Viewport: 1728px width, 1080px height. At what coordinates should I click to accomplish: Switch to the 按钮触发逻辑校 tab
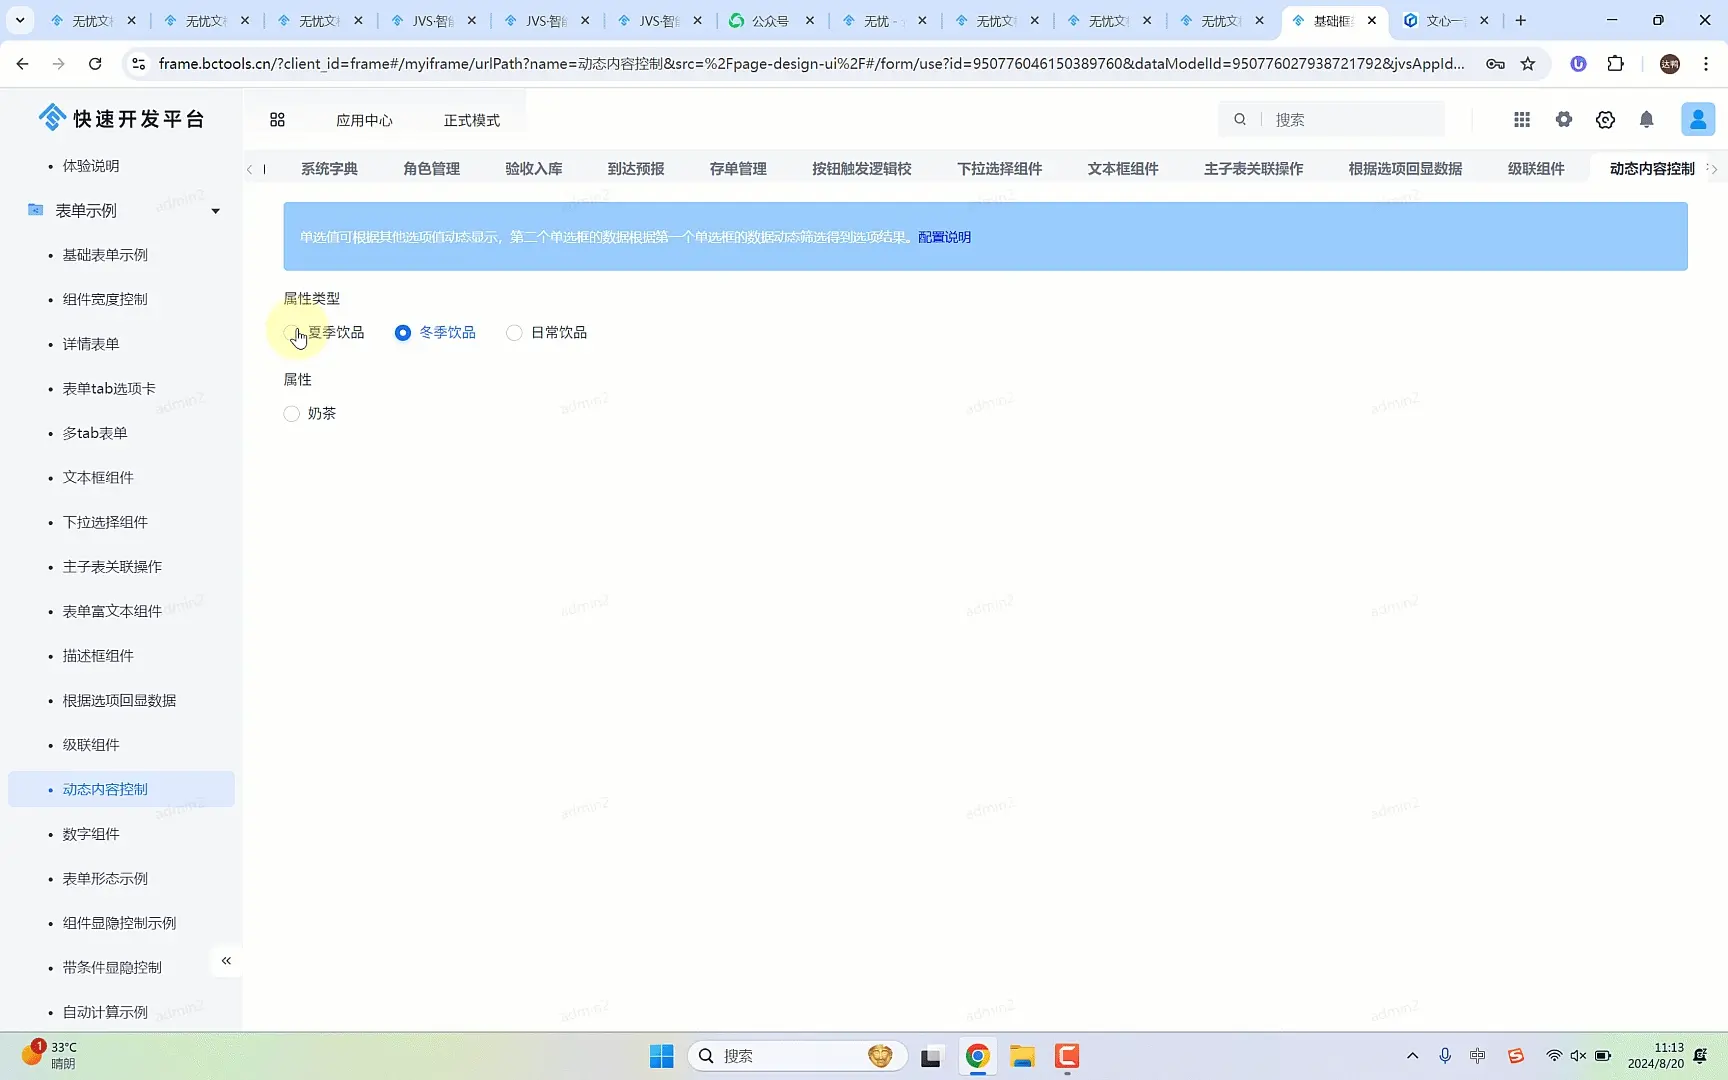point(861,169)
